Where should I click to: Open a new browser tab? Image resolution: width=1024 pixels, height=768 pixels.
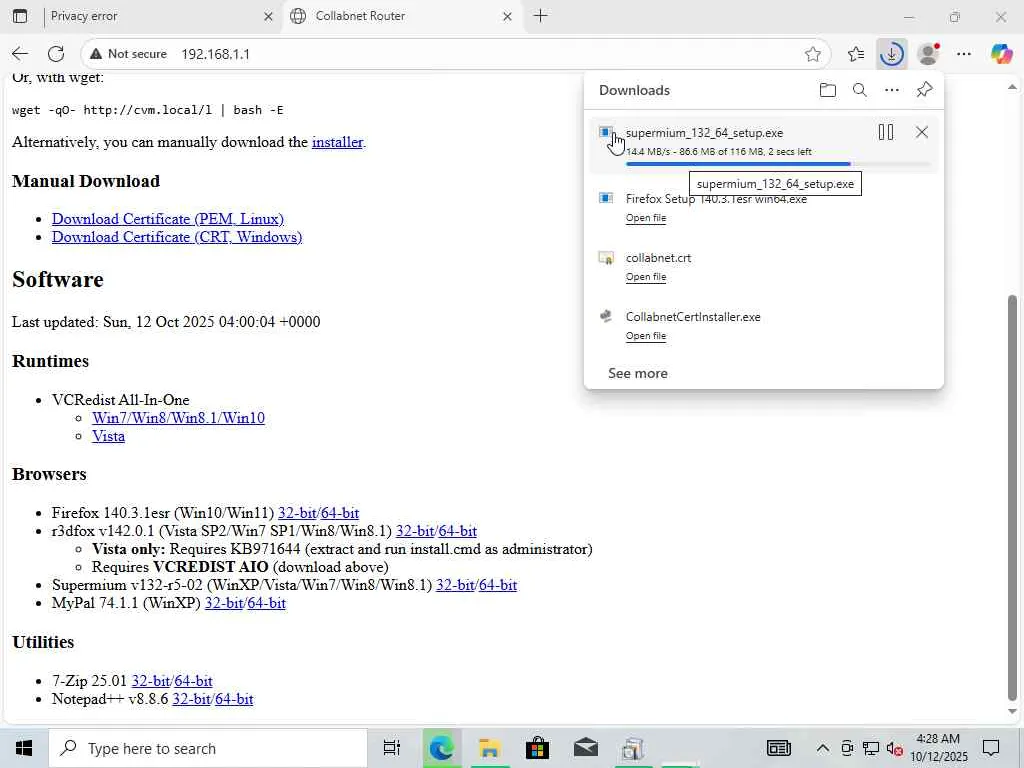click(540, 16)
